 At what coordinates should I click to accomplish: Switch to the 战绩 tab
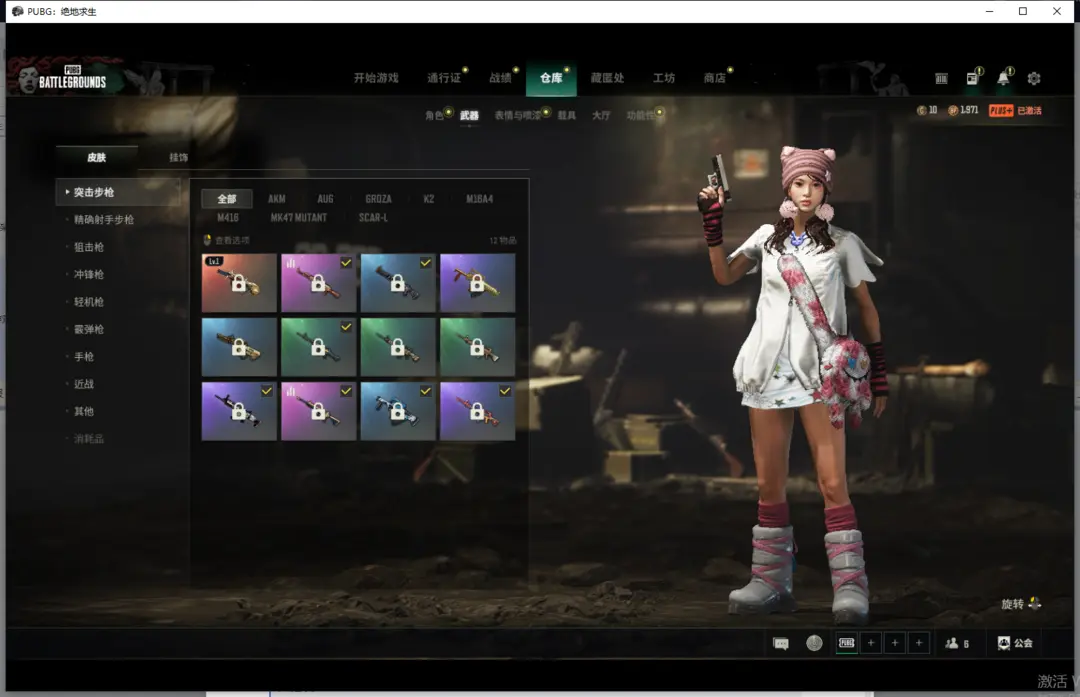click(x=500, y=78)
